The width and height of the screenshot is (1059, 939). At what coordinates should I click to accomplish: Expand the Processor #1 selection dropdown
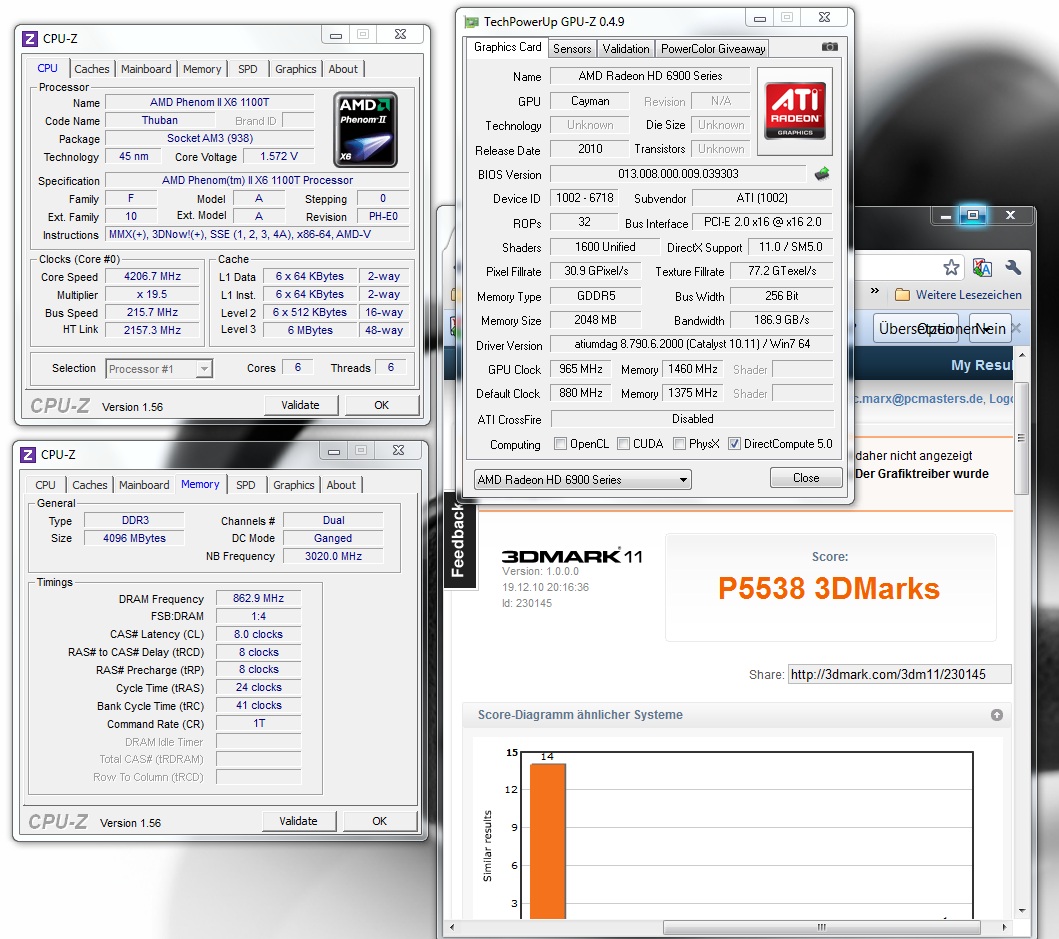pos(159,369)
